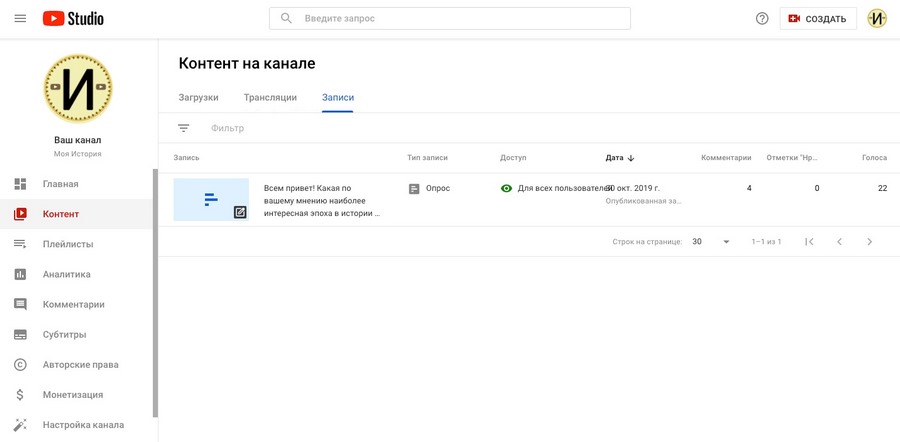The width and height of the screenshot is (900, 442).
Task: Open Аналитика in the sidebar
Action: 66,274
